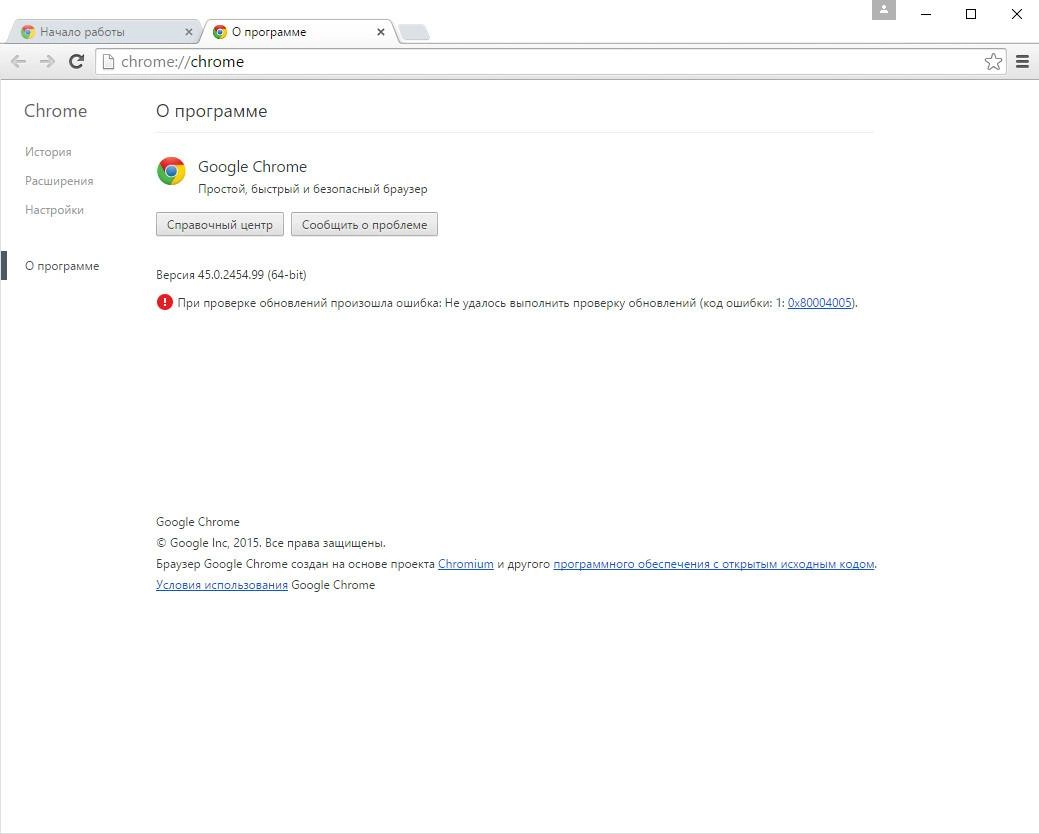The width and height of the screenshot is (1039, 834).
Task: Click the Google Chrome logo icon
Action: [171, 171]
